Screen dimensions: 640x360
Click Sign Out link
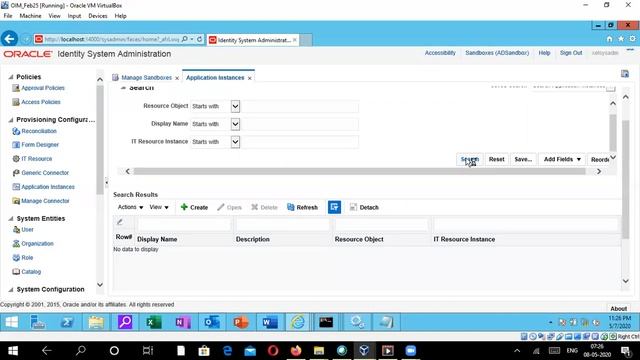pyautogui.click(x=571, y=53)
